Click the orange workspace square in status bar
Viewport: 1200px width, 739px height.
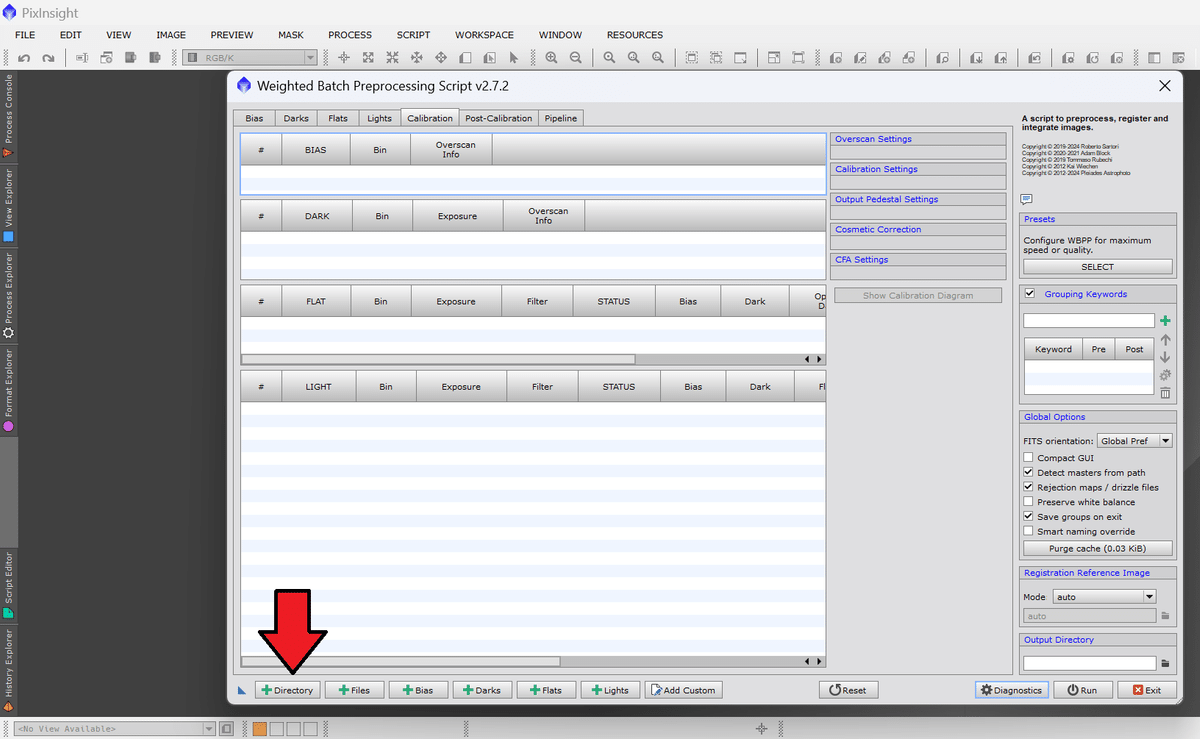(259, 729)
